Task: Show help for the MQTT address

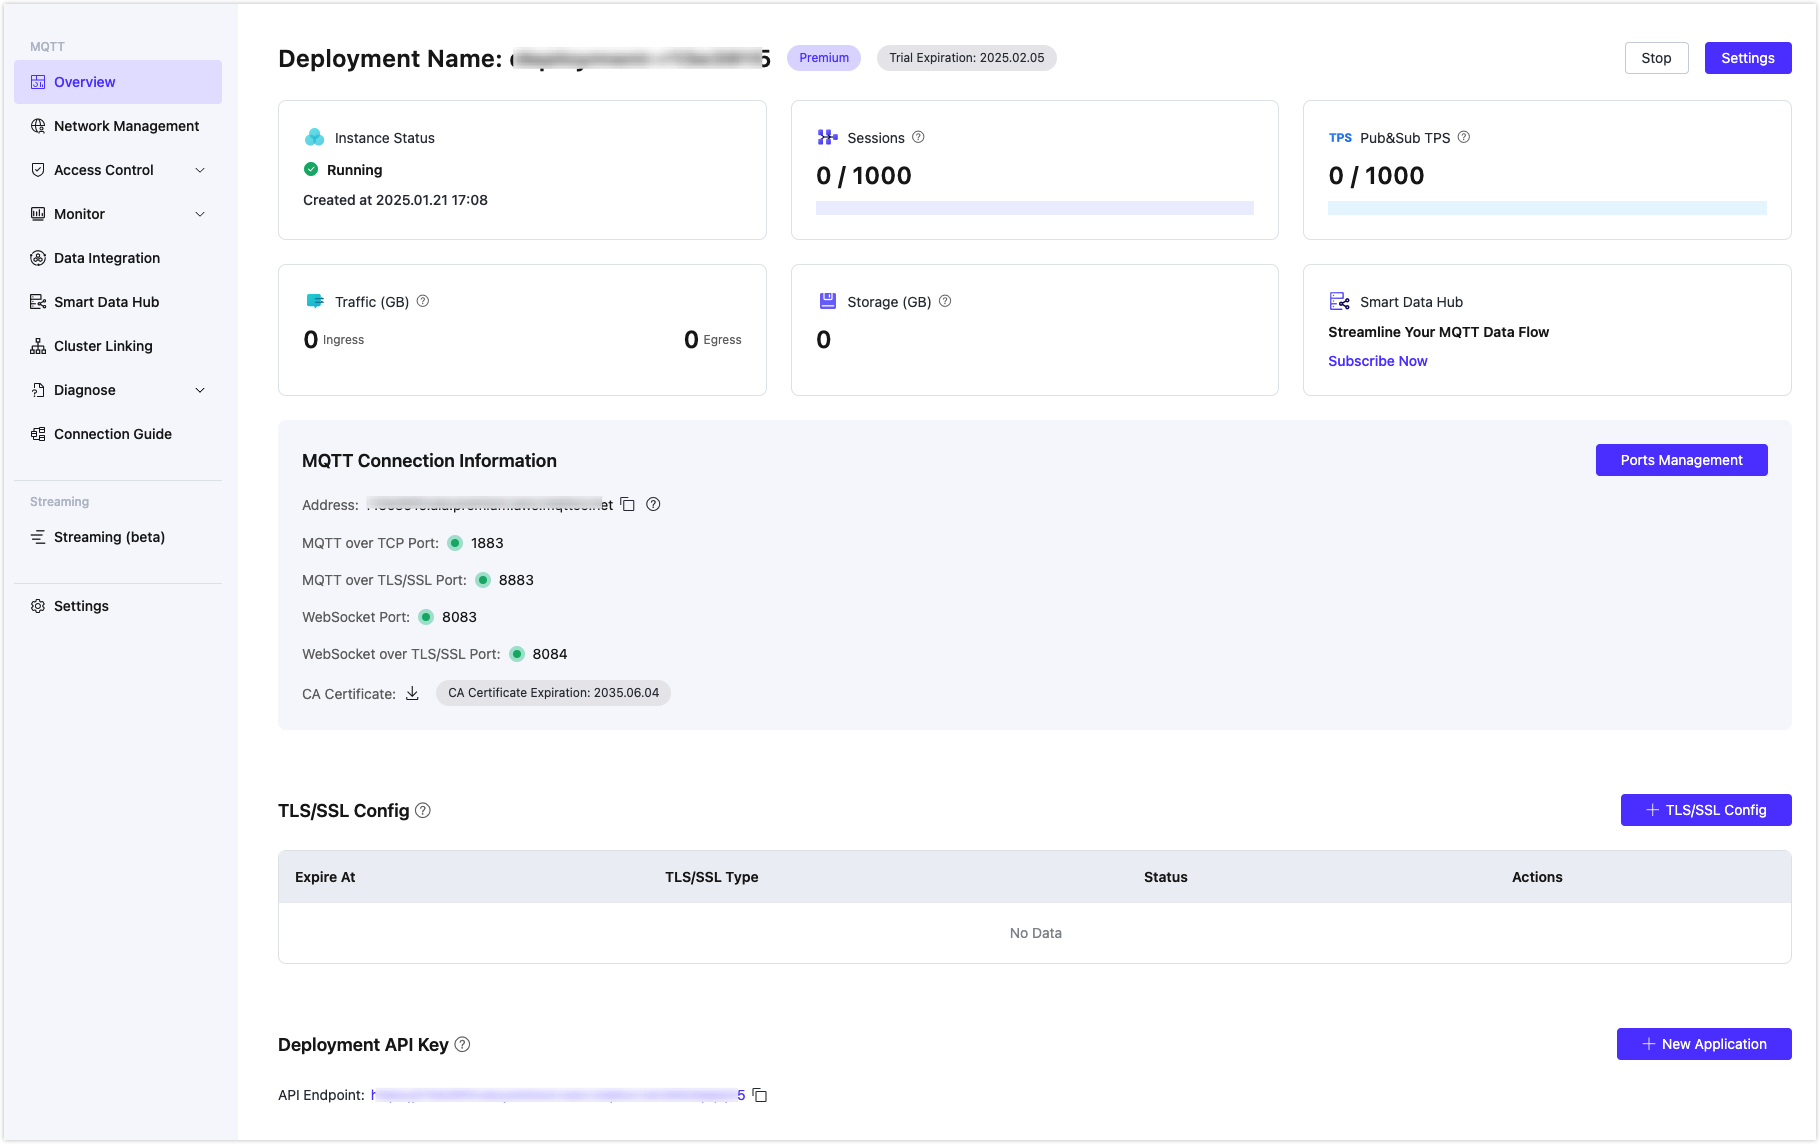Action: pos(653,504)
